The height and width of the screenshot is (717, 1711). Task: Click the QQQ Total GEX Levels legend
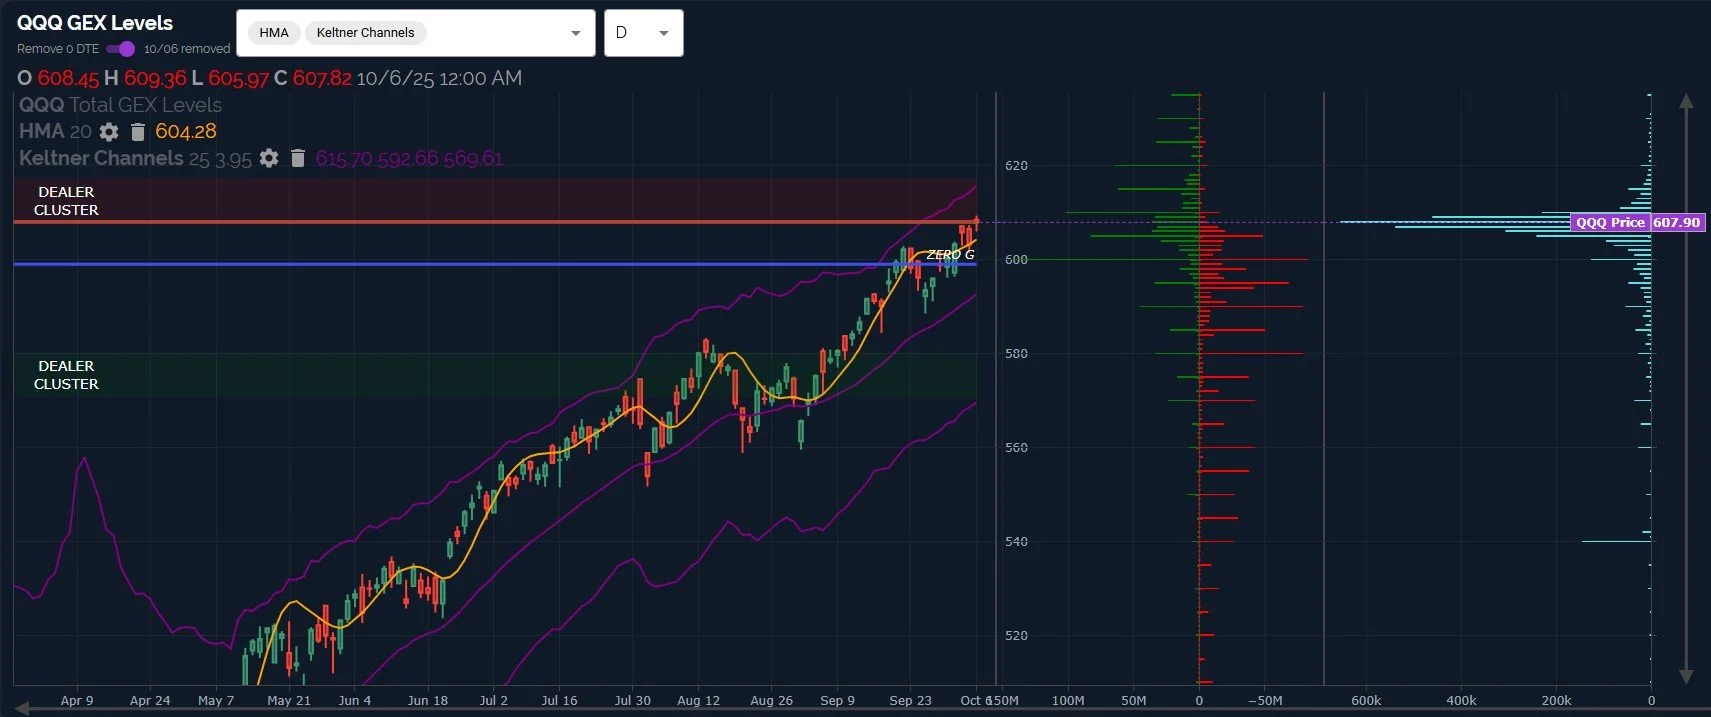[x=120, y=105]
